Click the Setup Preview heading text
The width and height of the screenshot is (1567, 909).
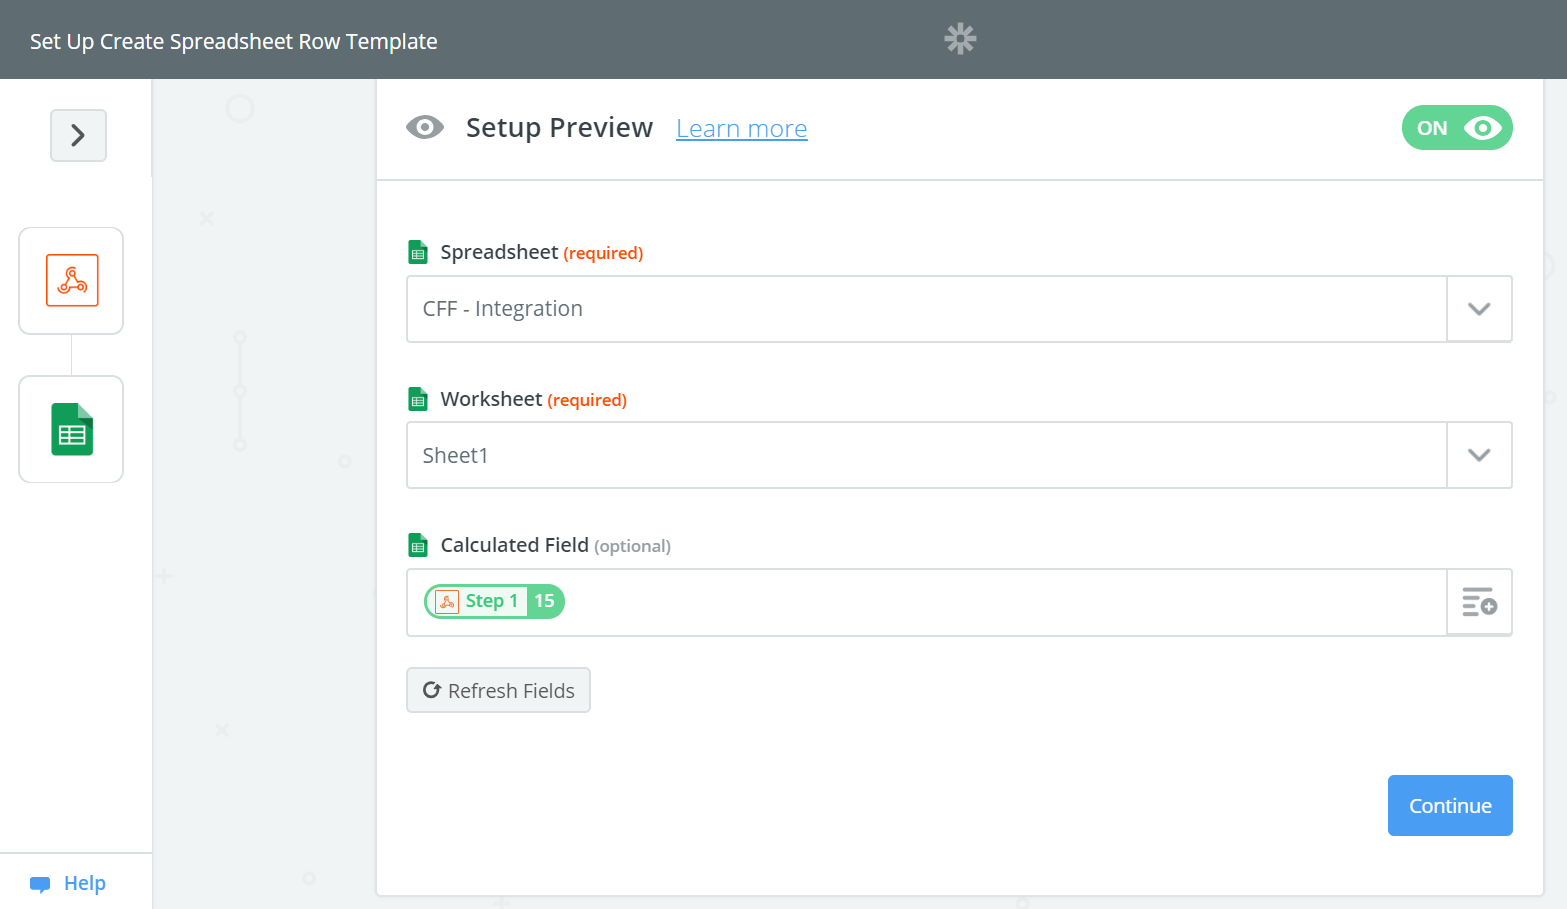(559, 128)
